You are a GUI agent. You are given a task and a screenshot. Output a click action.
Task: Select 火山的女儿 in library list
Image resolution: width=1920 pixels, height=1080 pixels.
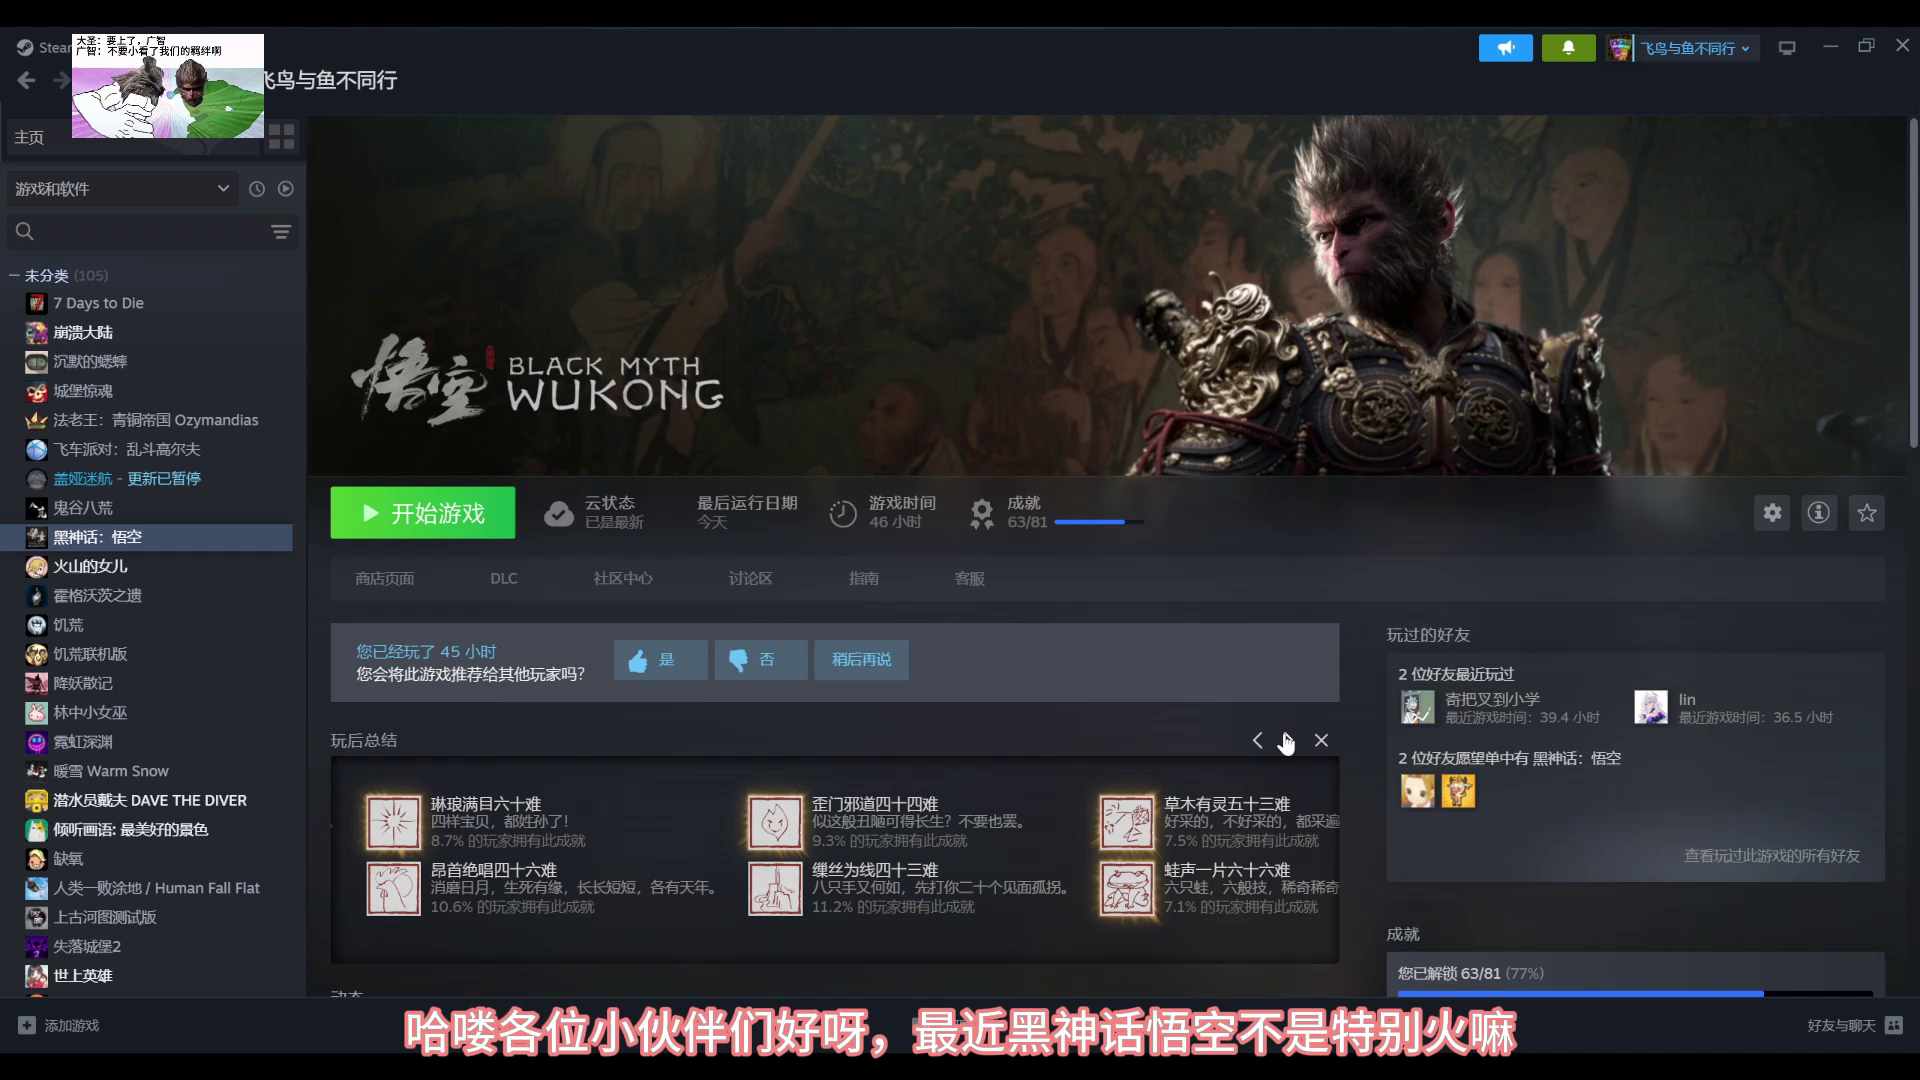(x=90, y=566)
